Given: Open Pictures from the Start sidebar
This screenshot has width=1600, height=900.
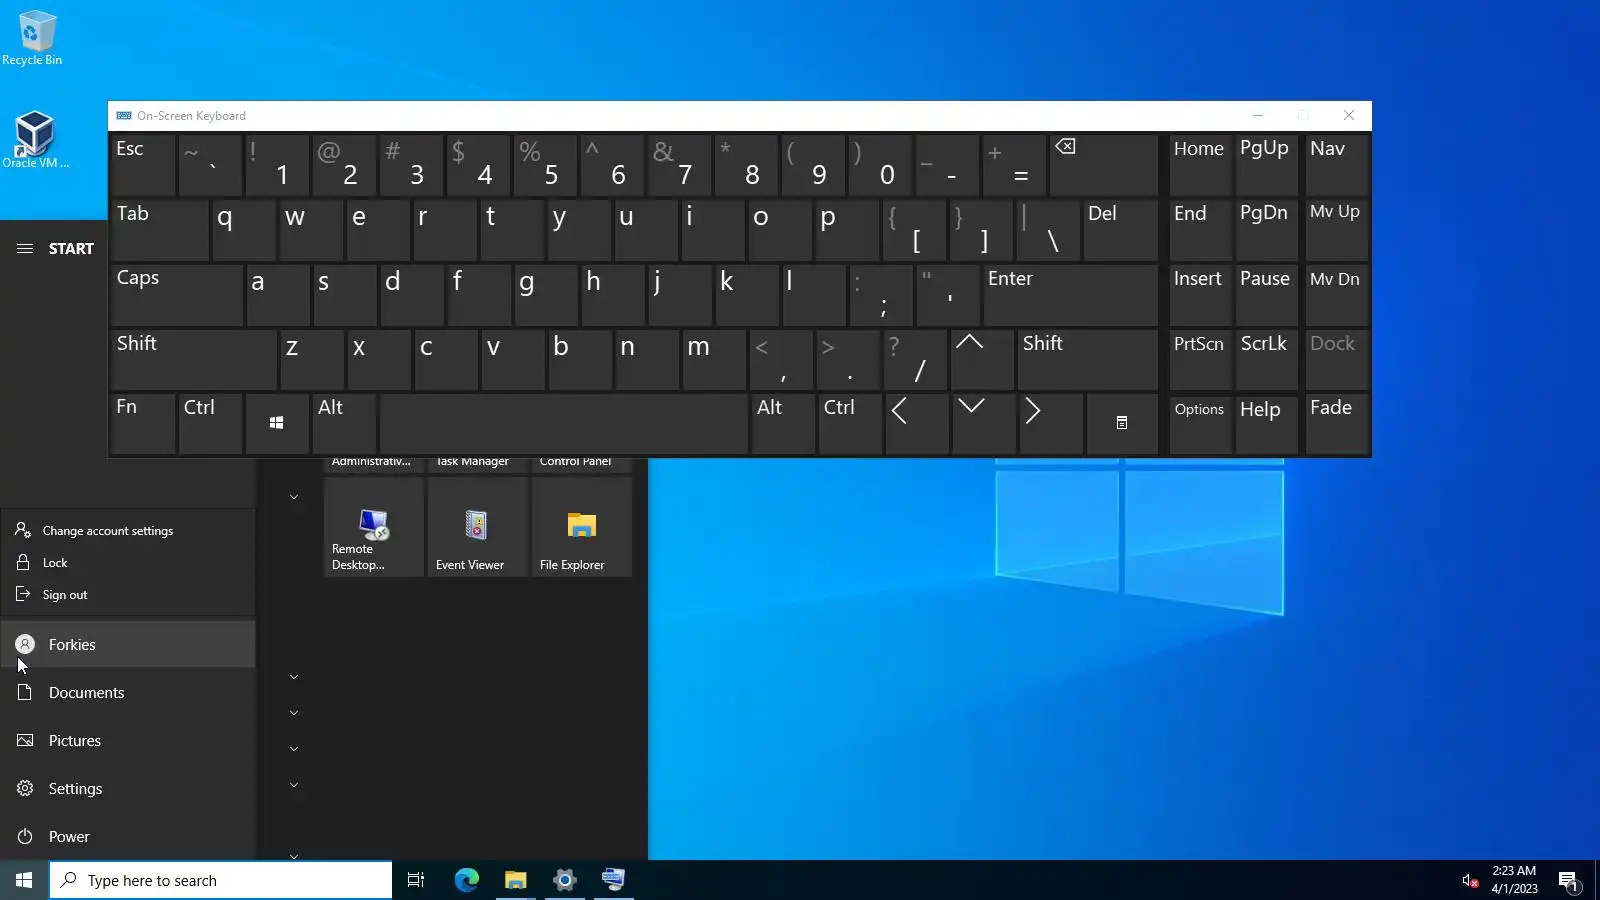Looking at the screenshot, I should pyautogui.click(x=128, y=741).
